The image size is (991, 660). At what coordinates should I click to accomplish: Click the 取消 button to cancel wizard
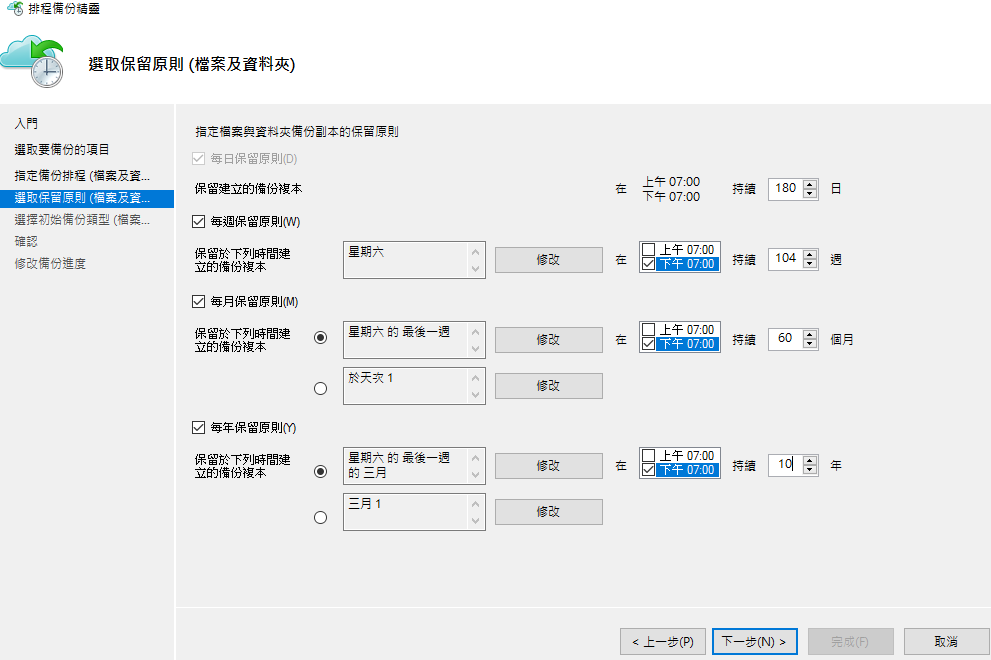(946, 641)
